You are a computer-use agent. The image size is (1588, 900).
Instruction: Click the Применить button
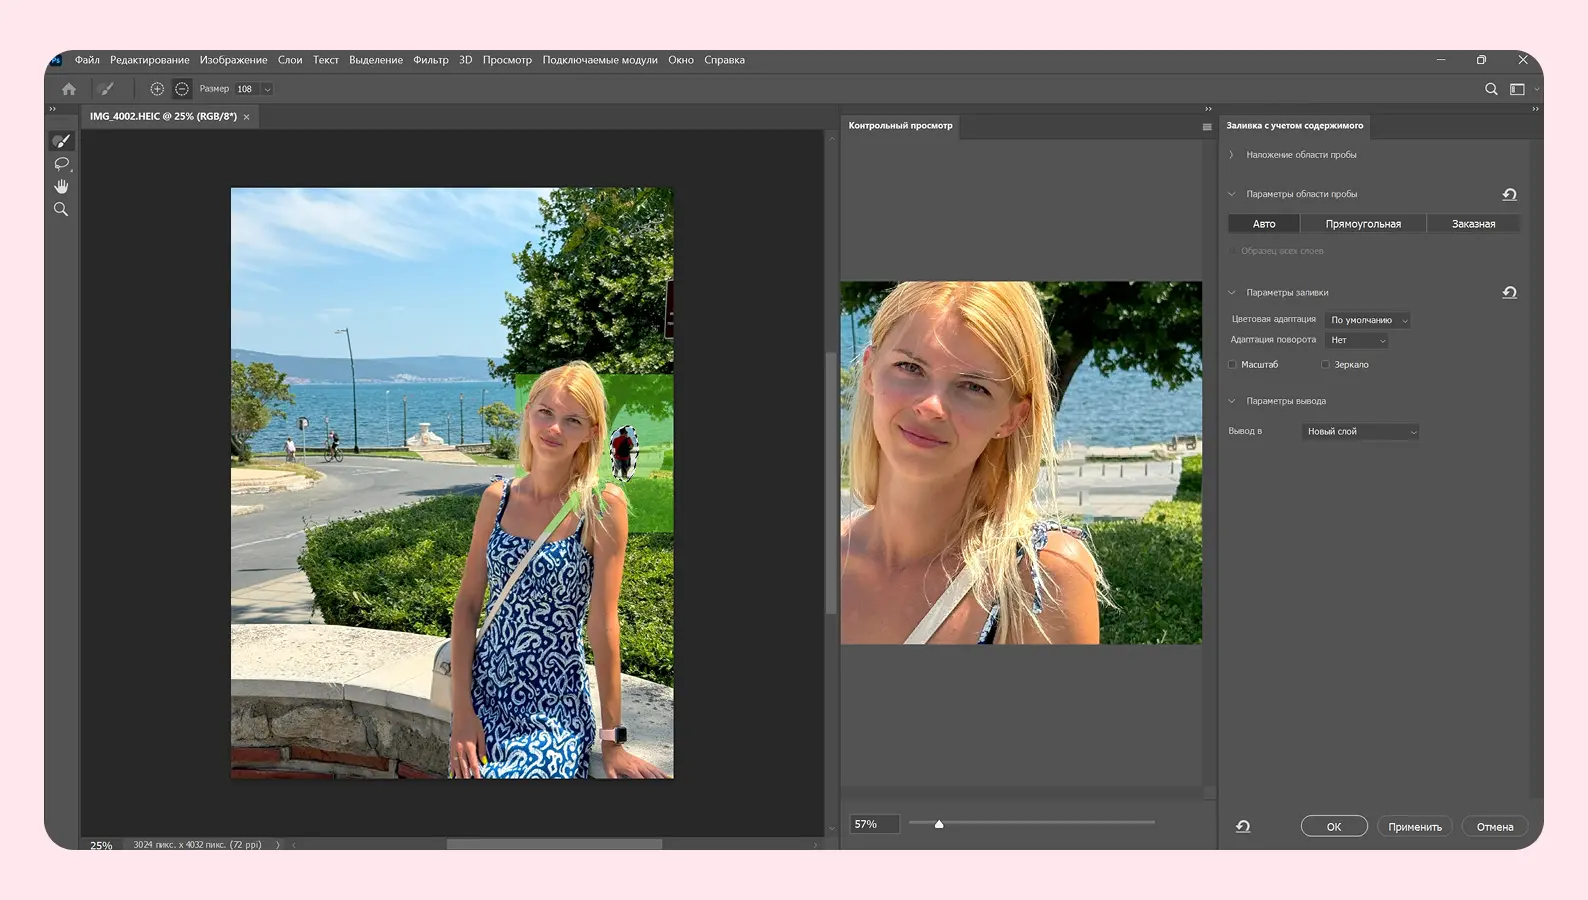click(x=1414, y=826)
